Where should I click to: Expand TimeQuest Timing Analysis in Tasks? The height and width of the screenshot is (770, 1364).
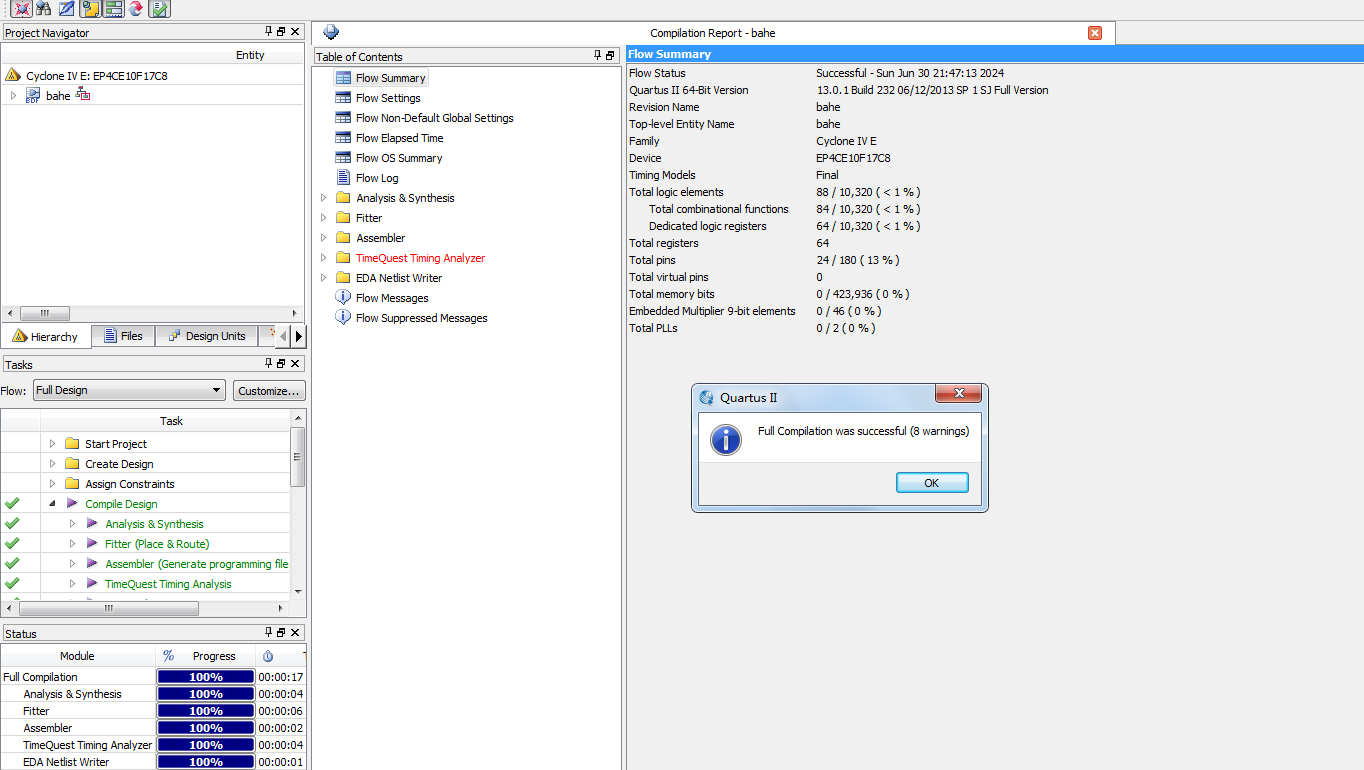coord(73,584)
